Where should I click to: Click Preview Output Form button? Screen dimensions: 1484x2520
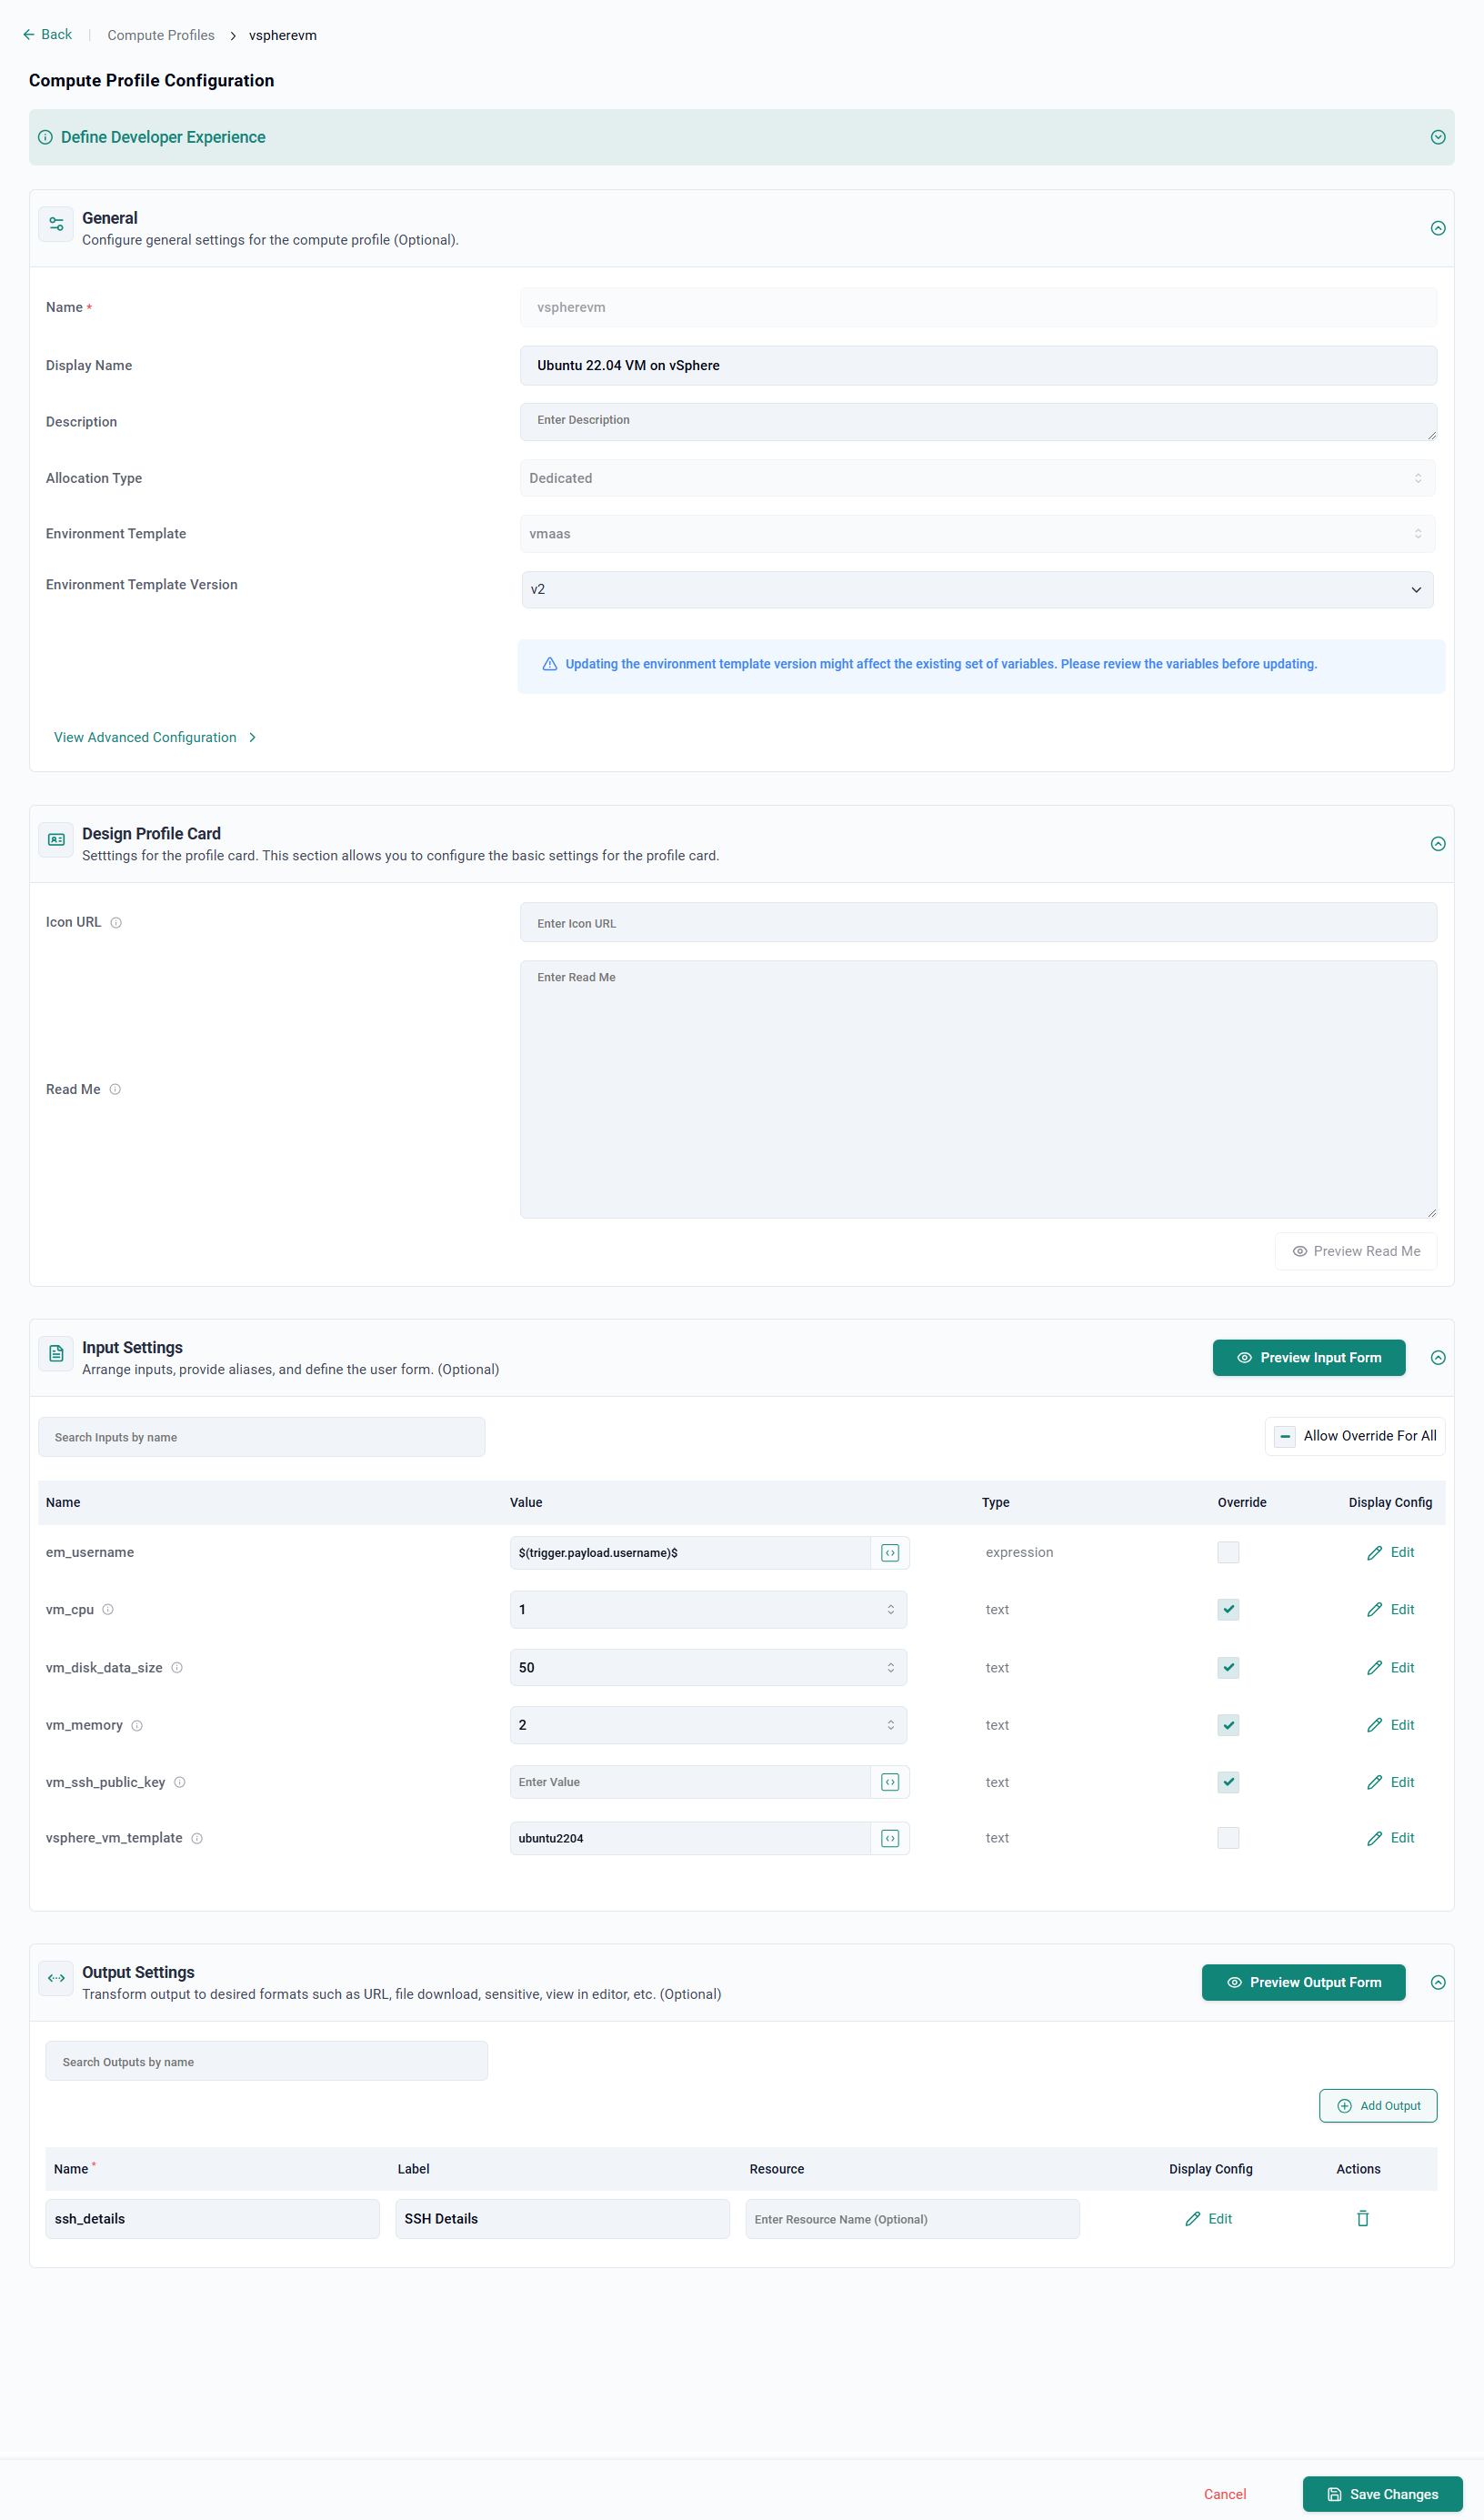click(x=1303, y=1983)
